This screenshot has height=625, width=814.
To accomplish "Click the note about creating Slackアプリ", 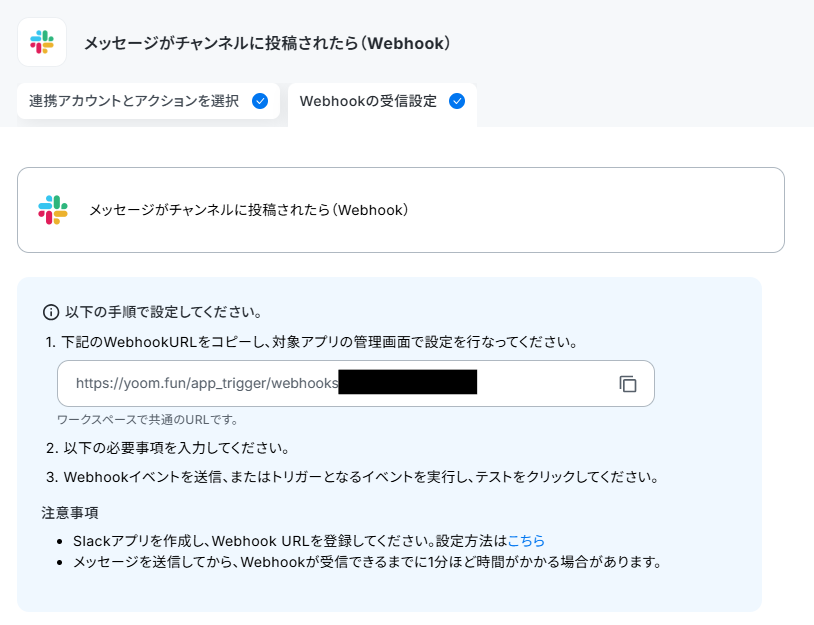I will pyautogui.click(x=309, y=541).
